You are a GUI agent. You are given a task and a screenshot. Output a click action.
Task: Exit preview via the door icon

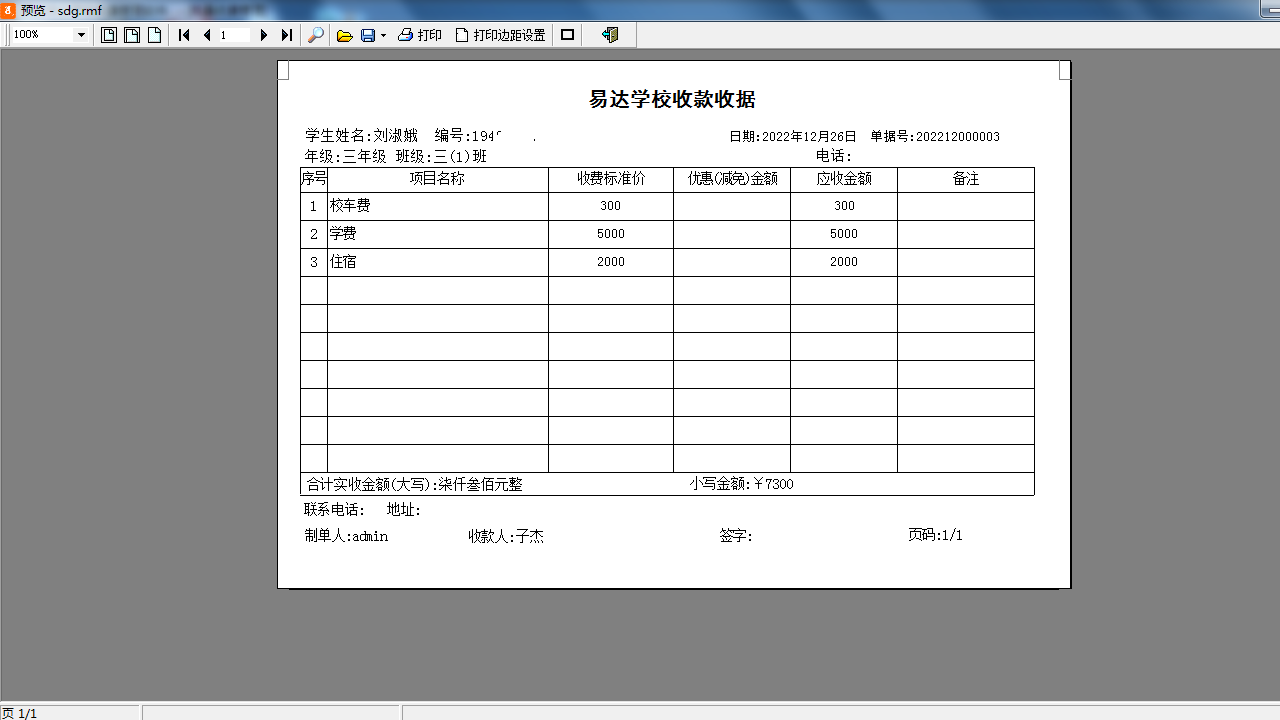(x=611, y=35)
